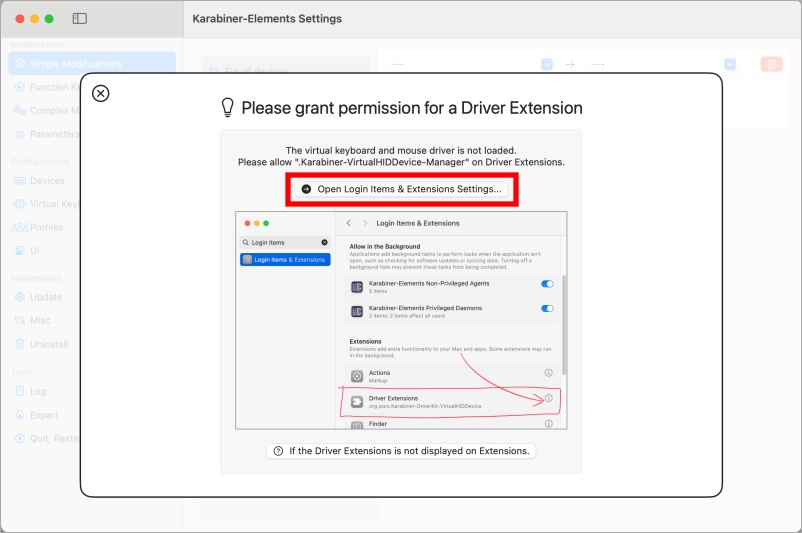The height and width of the screenshot is (533, 802).
Task: Click the red delete button for the mapping row
Action: coord(771,64)
